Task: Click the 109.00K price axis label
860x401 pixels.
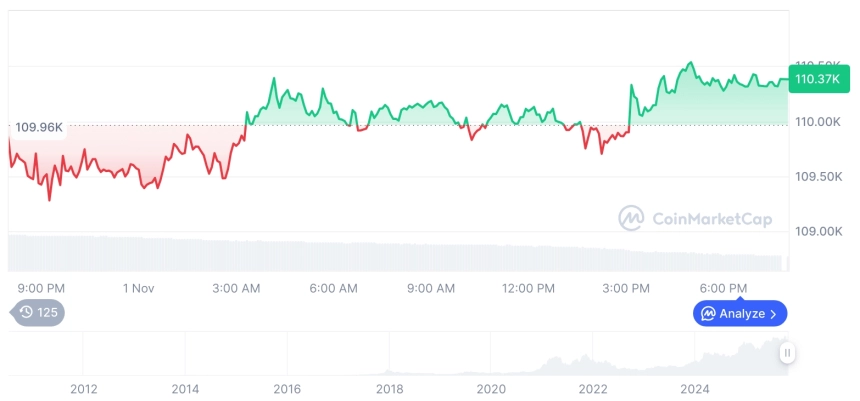Action: coord(817,231)
